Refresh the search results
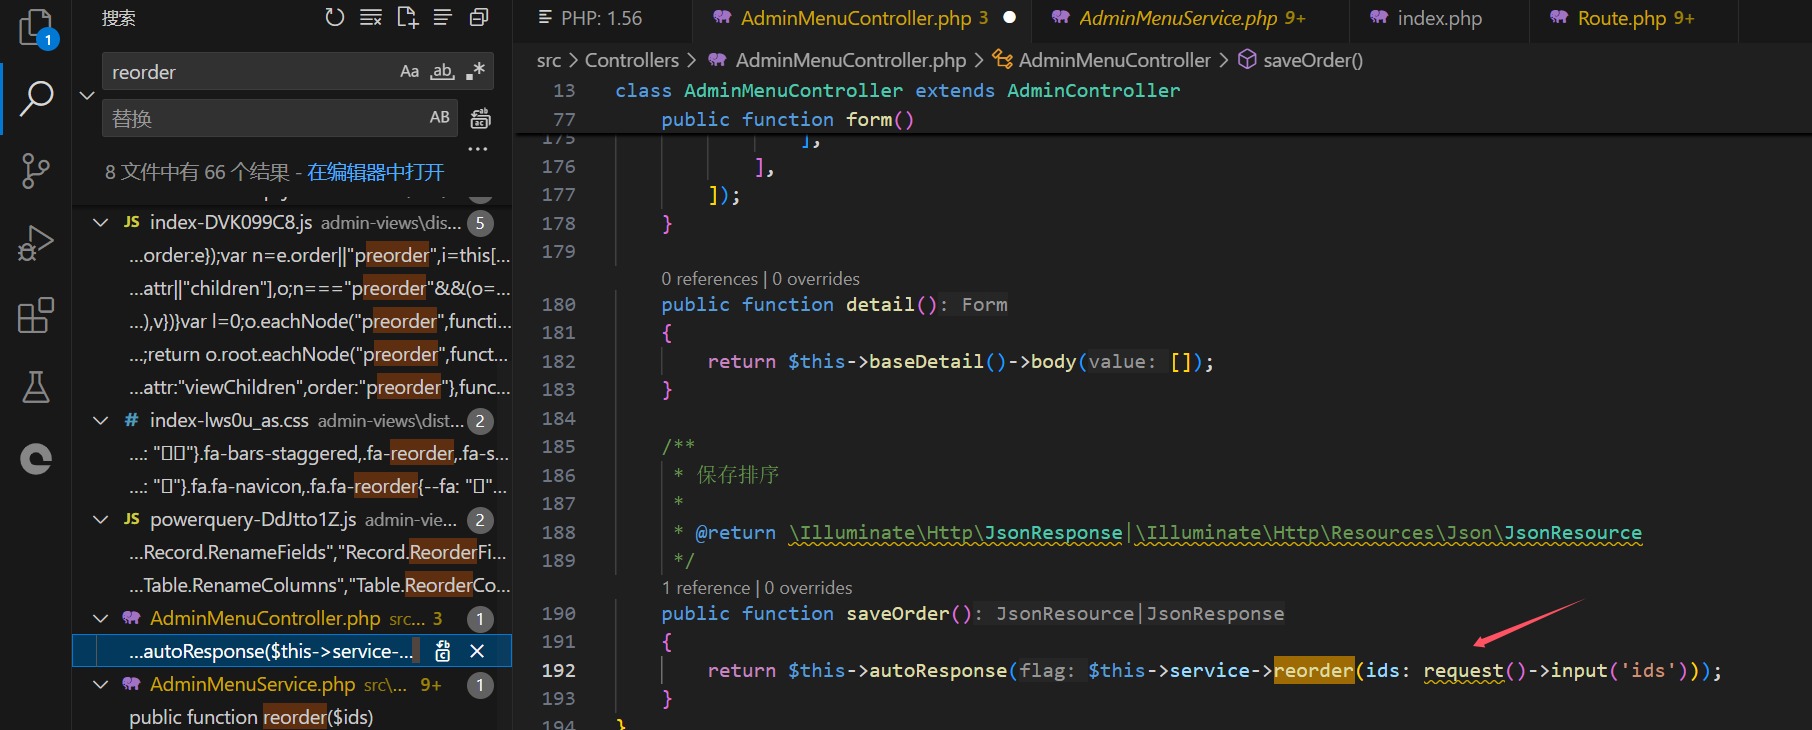The width and height of the screenshot is (1812, 730). coord(334,18)
